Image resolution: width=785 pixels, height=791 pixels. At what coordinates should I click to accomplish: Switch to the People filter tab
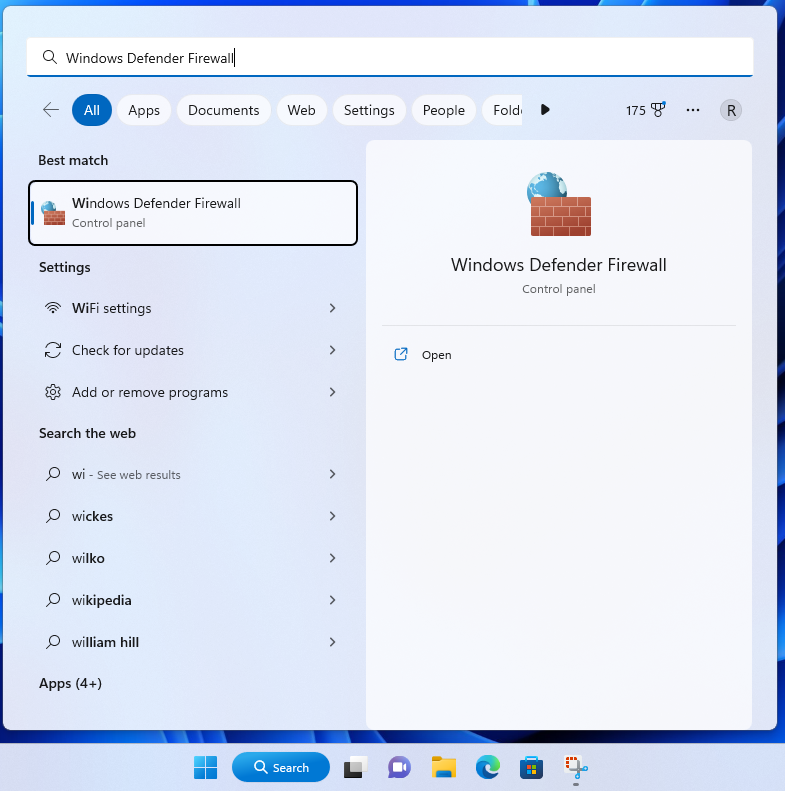443,110
